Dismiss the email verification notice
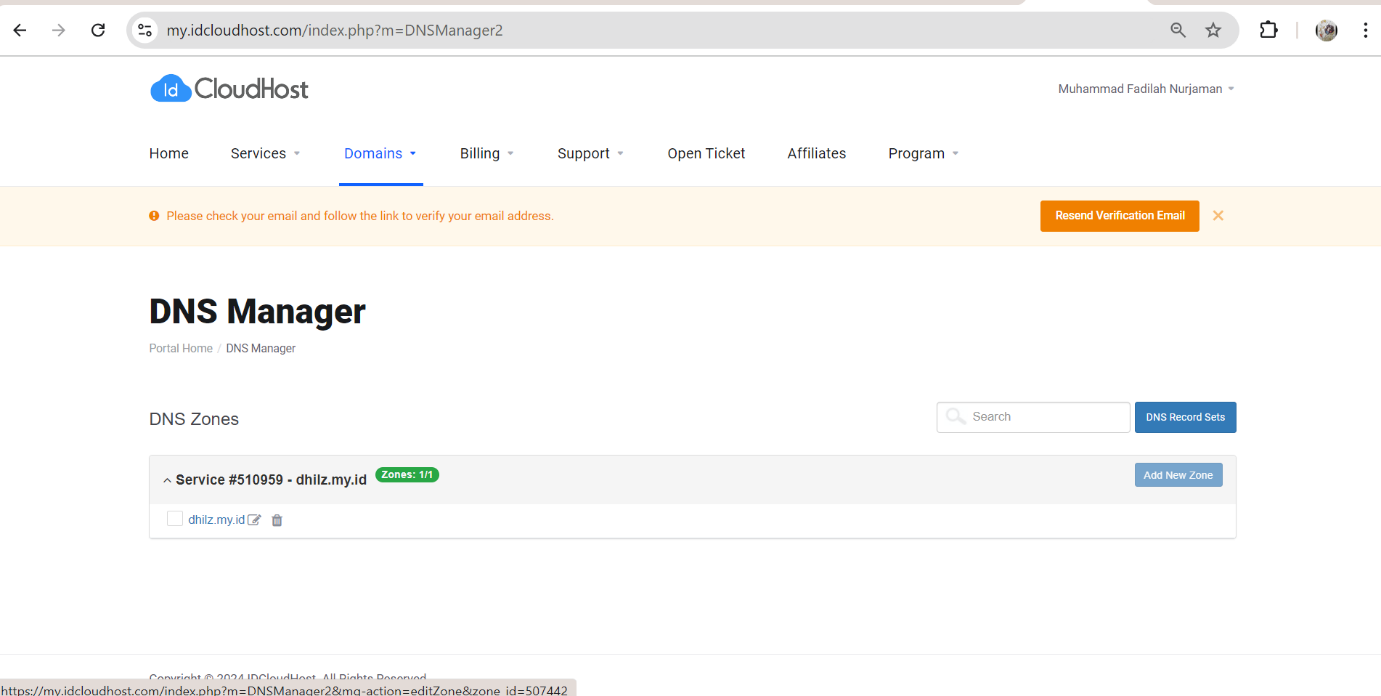 (1218, 216)
